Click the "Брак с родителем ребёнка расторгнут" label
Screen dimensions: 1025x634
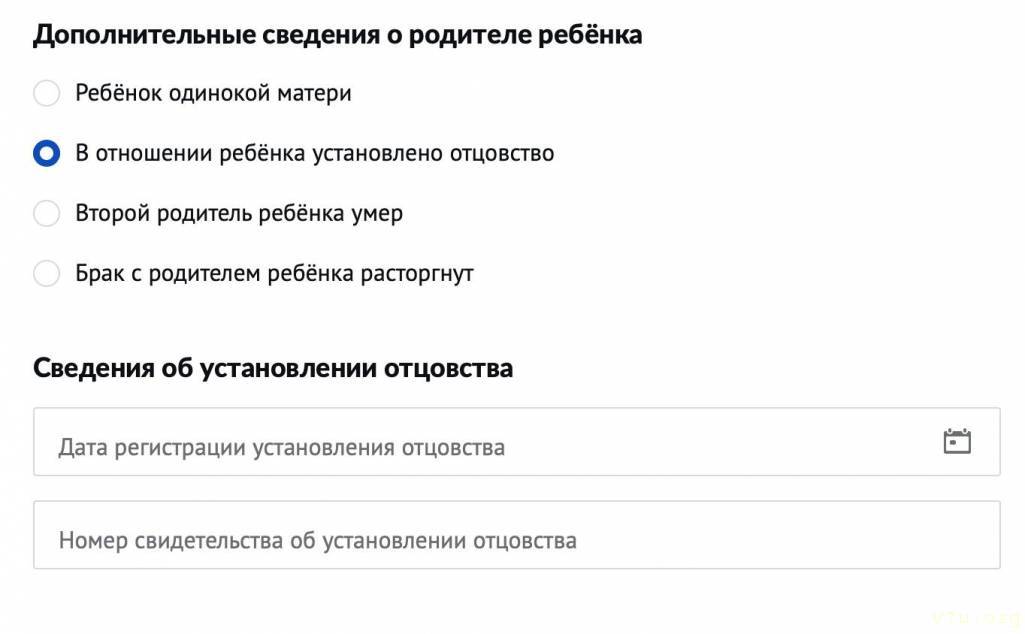click(x=274, y=274)
